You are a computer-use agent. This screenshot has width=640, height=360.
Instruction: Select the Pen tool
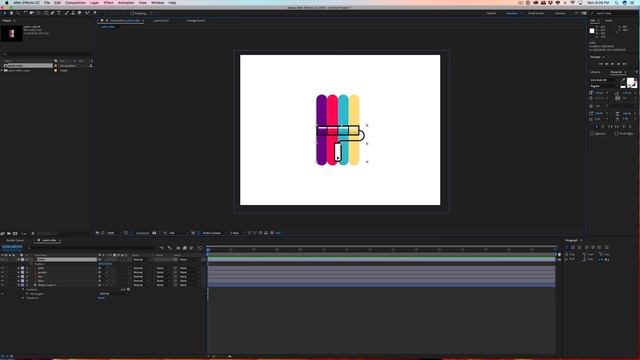coord(52,13)
